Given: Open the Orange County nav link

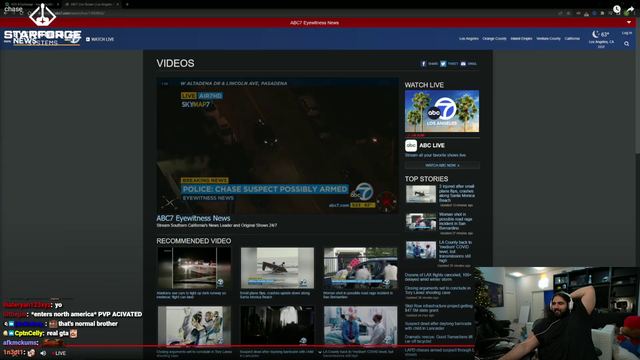Looking at the screenshot, I should tap(494, 39).
